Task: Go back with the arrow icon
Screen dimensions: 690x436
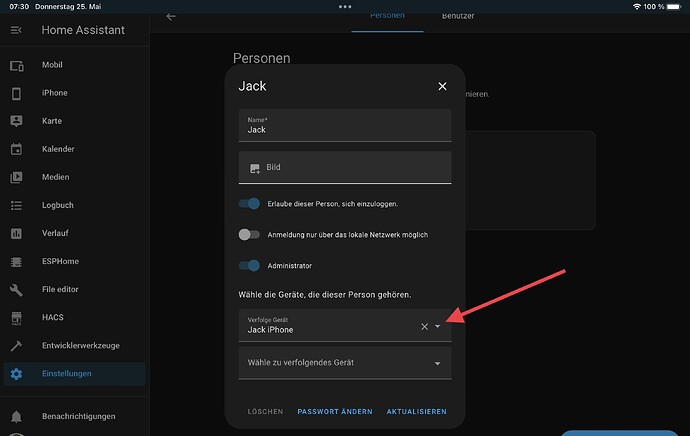Action: pos(171,17)
